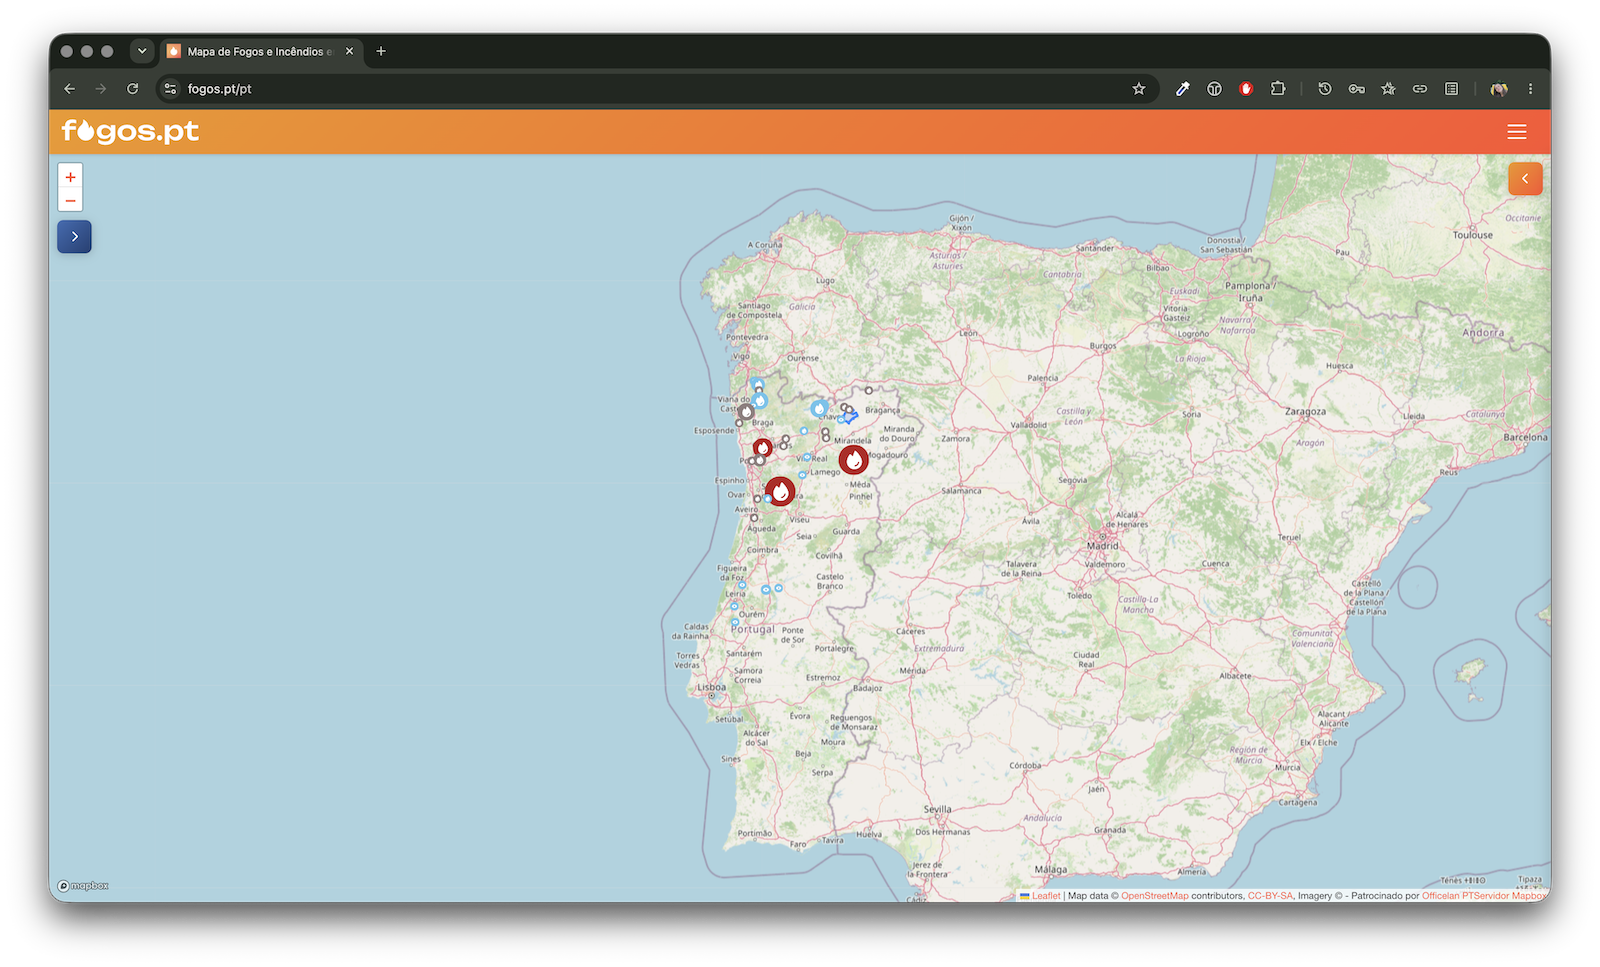The height and width of the screenshot is (967, 1600).
Task: View site information icon in address bar
Action: [170, 89]
